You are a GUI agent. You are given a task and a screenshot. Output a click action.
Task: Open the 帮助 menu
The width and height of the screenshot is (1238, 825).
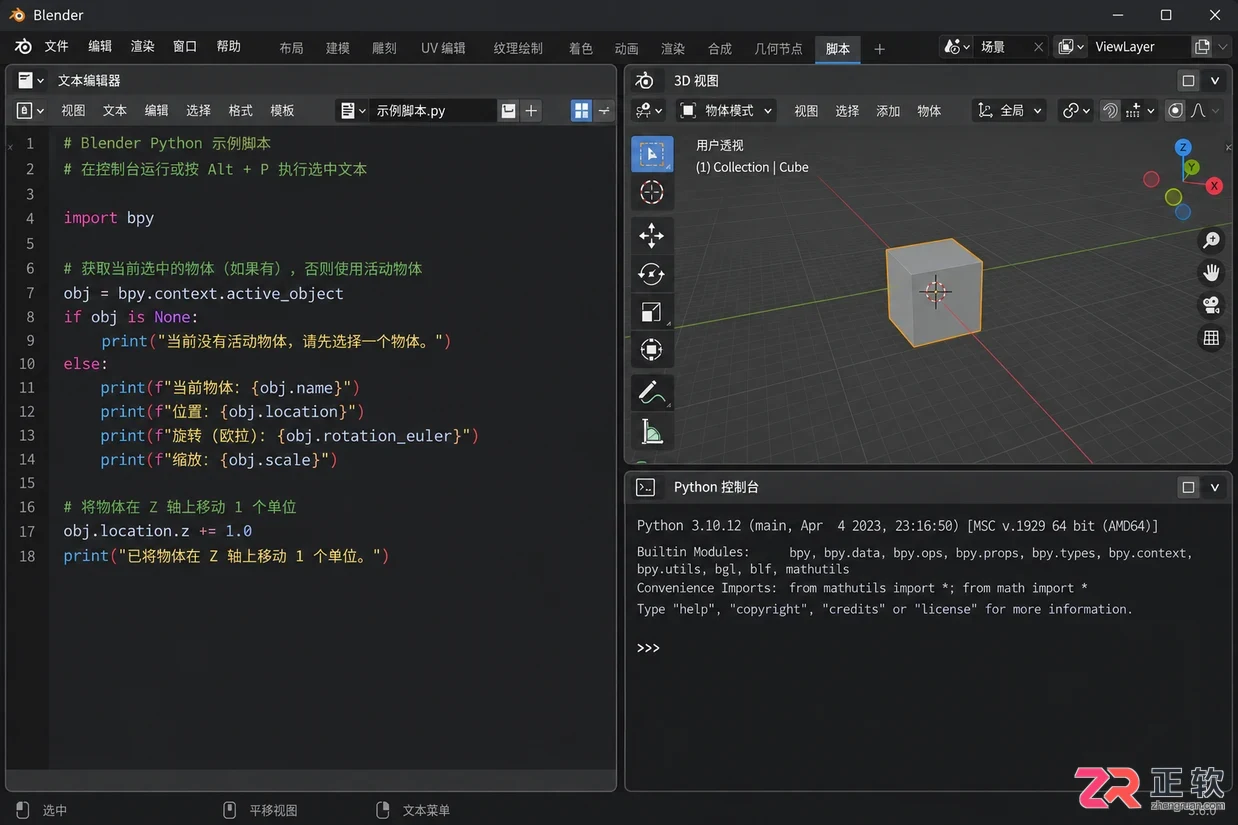pyautogui.click(x=228, y=47)
